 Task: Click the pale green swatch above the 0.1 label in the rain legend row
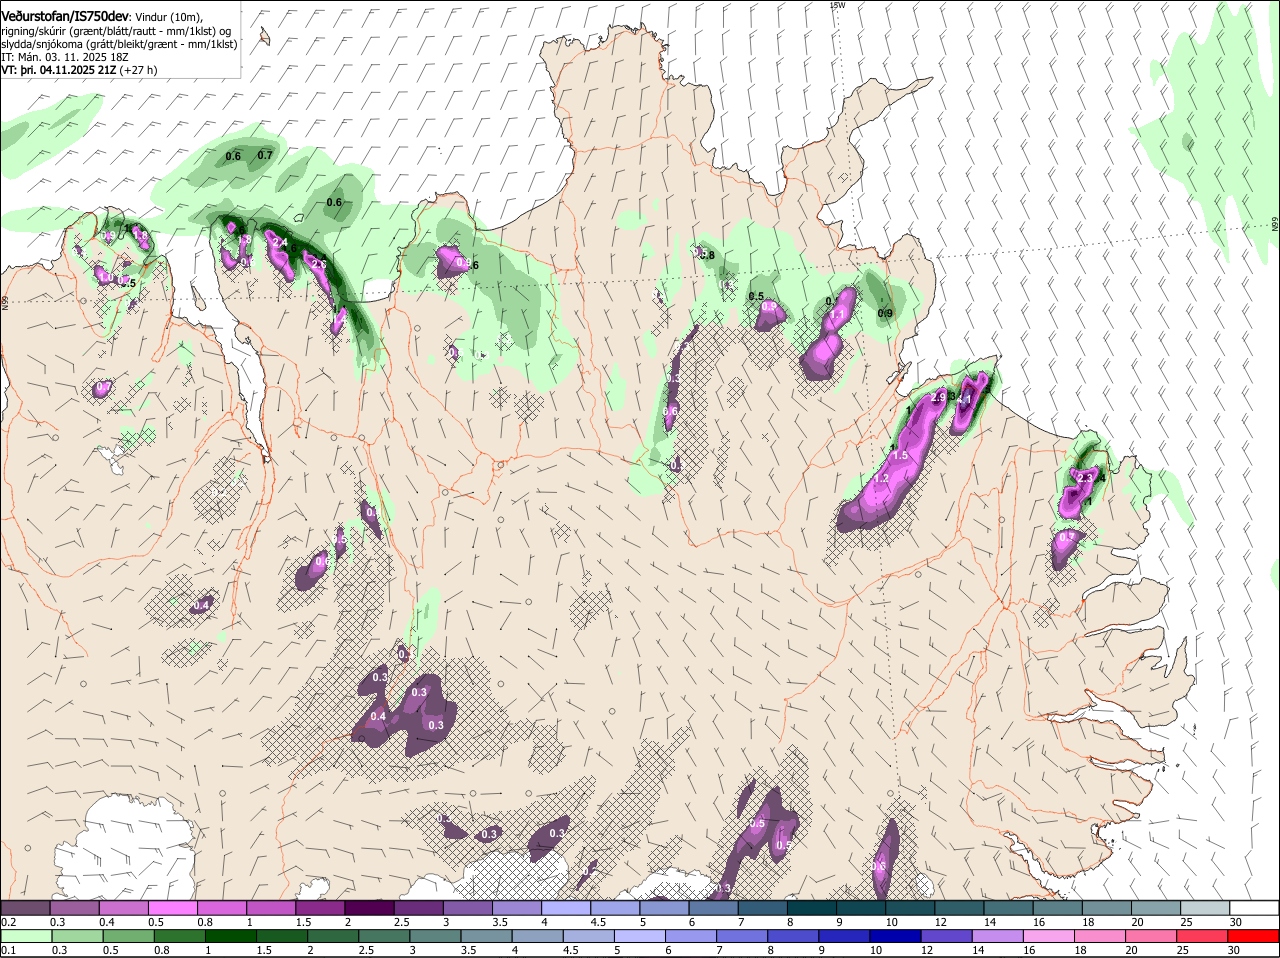click(x=27, y=936)
